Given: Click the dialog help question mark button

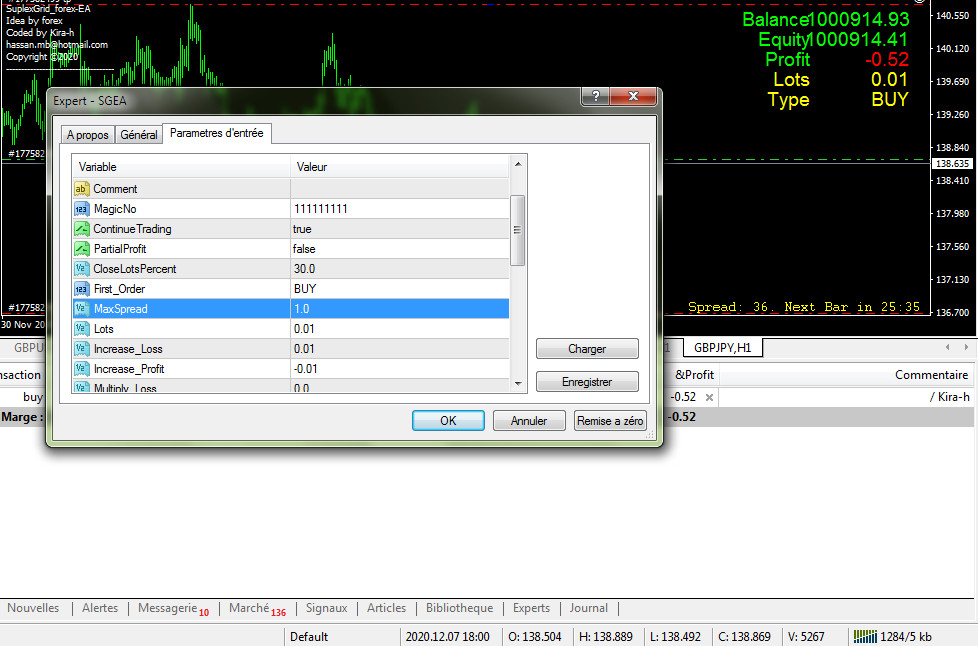Looking at the screenshot, I should coord(595,96).
